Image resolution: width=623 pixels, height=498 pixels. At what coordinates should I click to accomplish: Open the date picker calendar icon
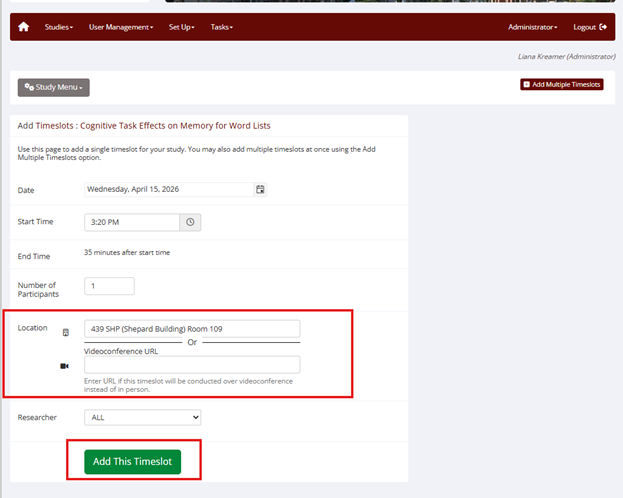(260, 189)
